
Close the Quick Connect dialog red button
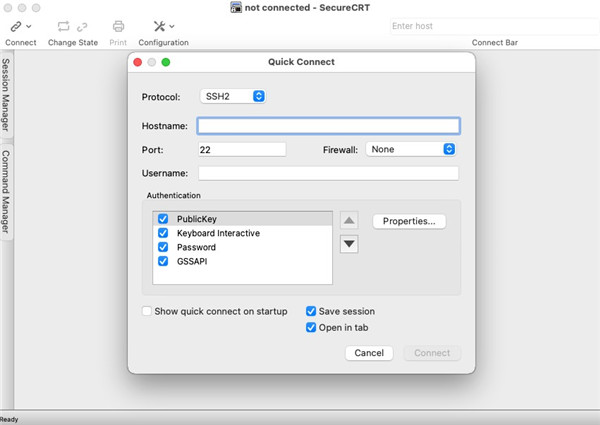(138, 62)
